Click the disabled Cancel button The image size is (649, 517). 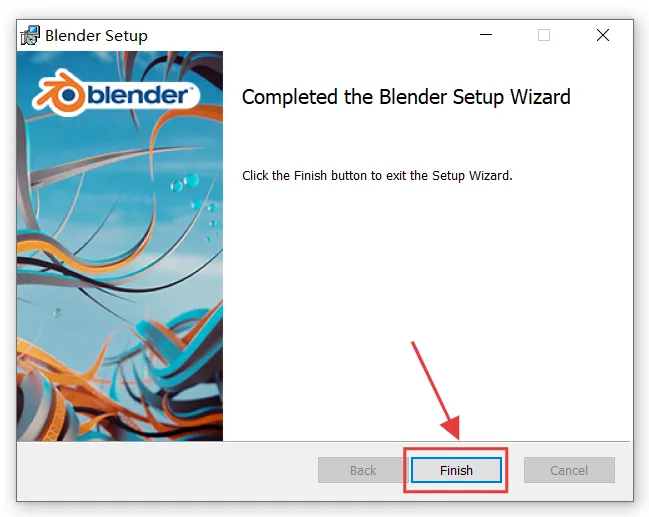tap(569, 470)
